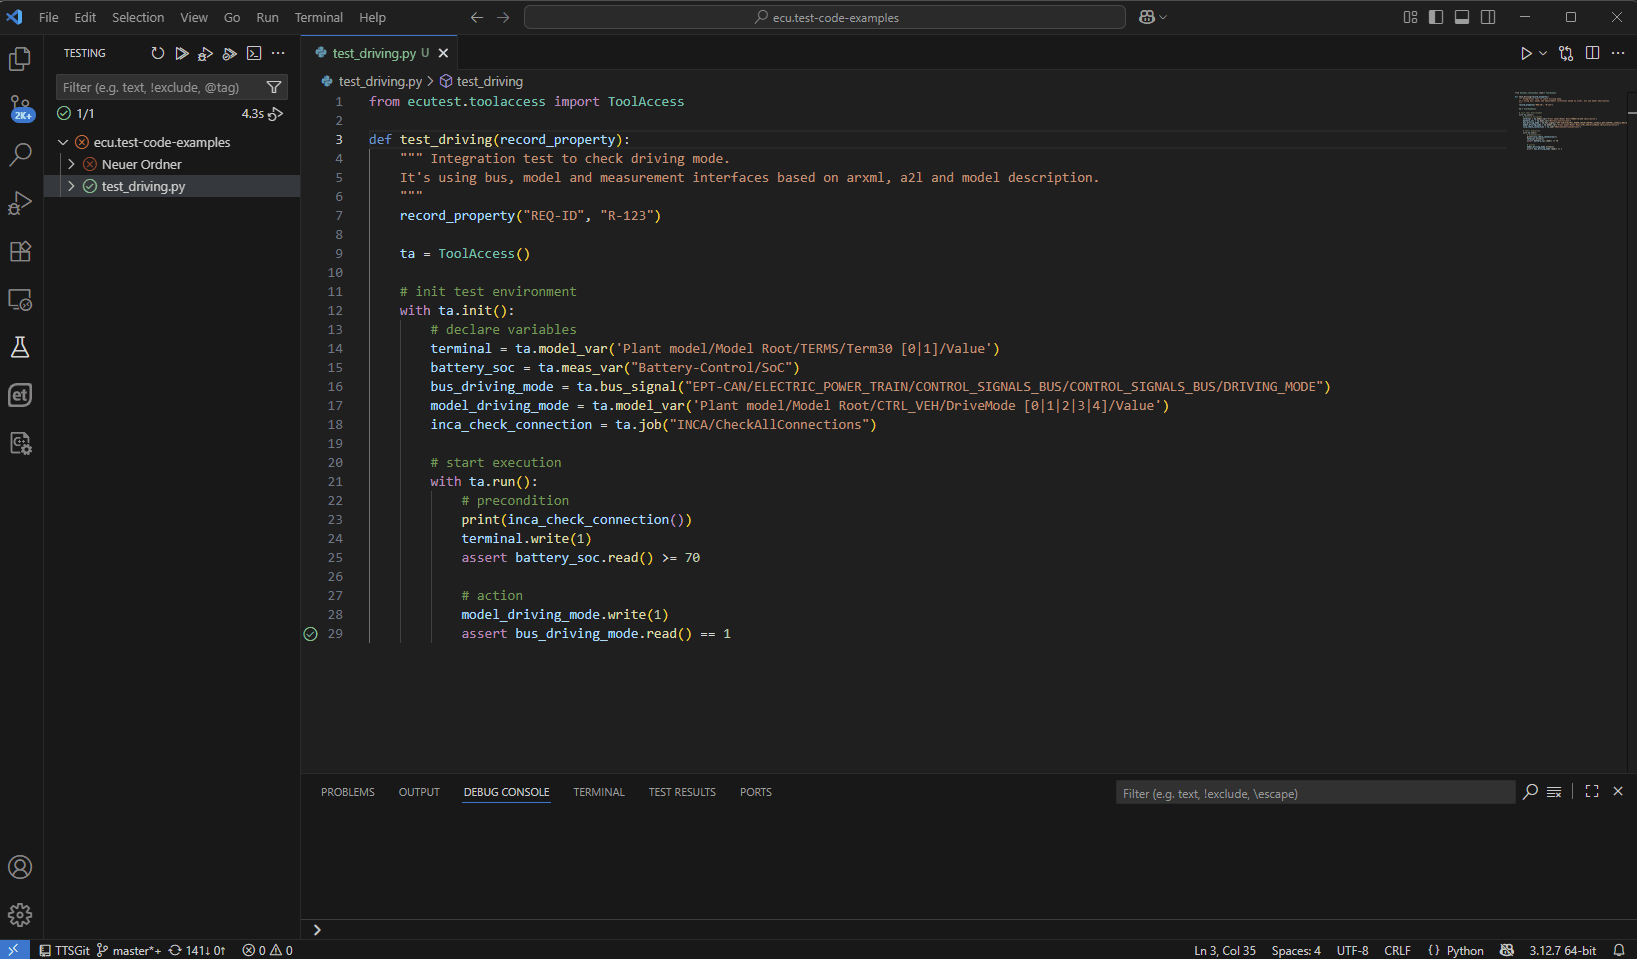
Task: Toggle word wrap list view in Debug Console
Action: point(1554,791)
